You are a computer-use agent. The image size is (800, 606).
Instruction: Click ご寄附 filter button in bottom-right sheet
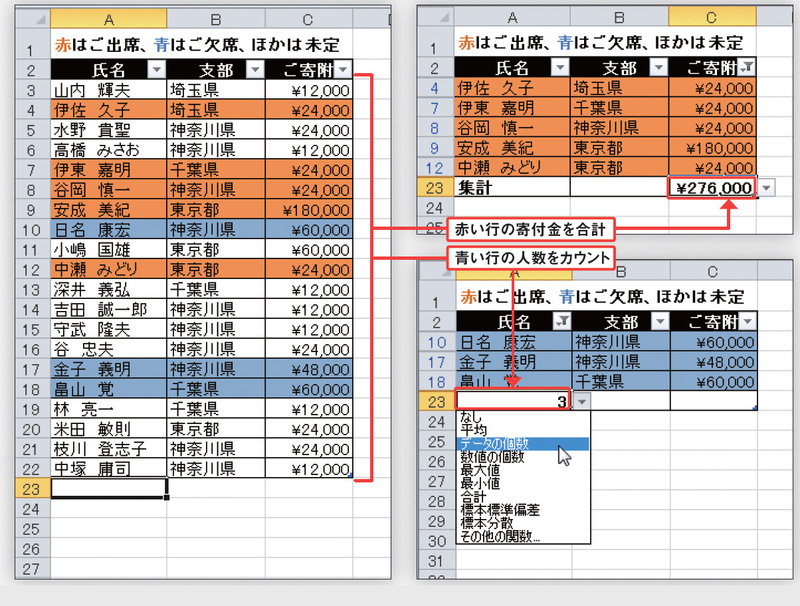[747, 320]
